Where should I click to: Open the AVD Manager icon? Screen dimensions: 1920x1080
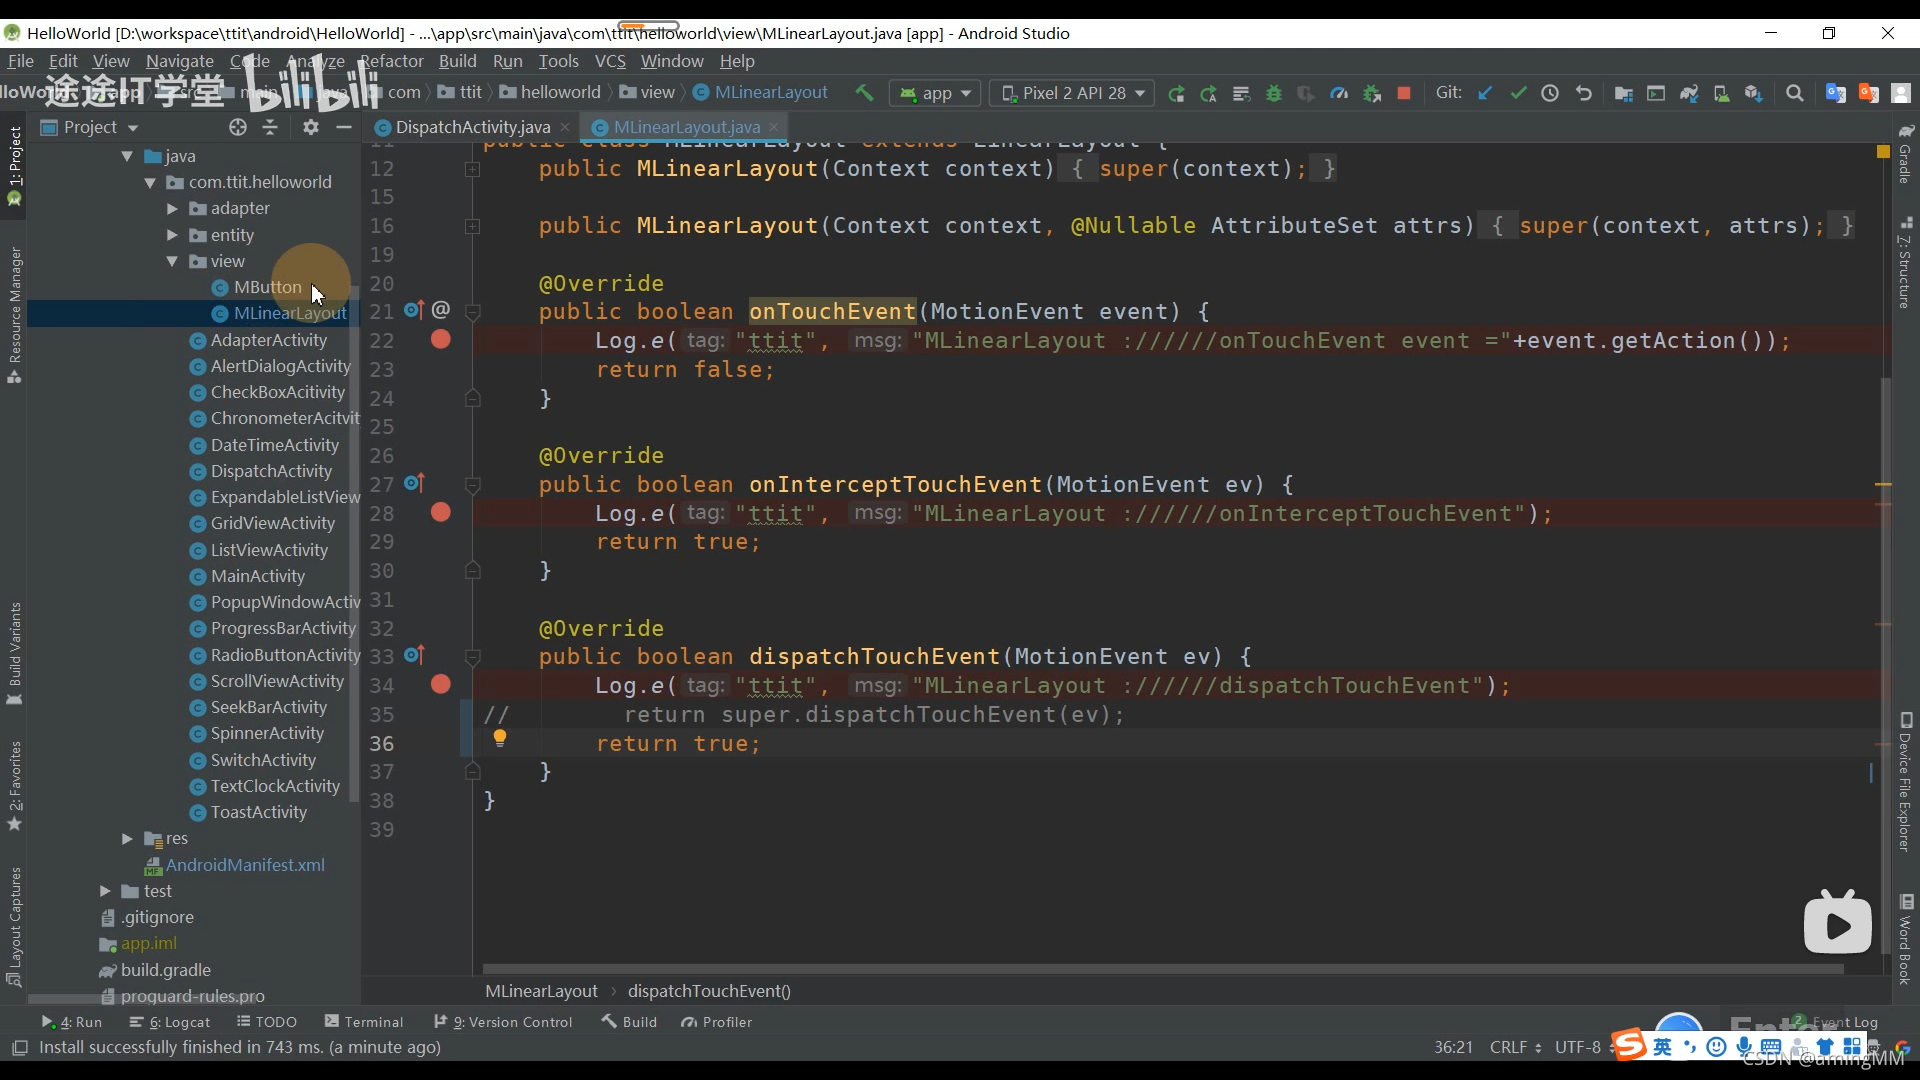pyautogui.click(x=1721, y=93)
